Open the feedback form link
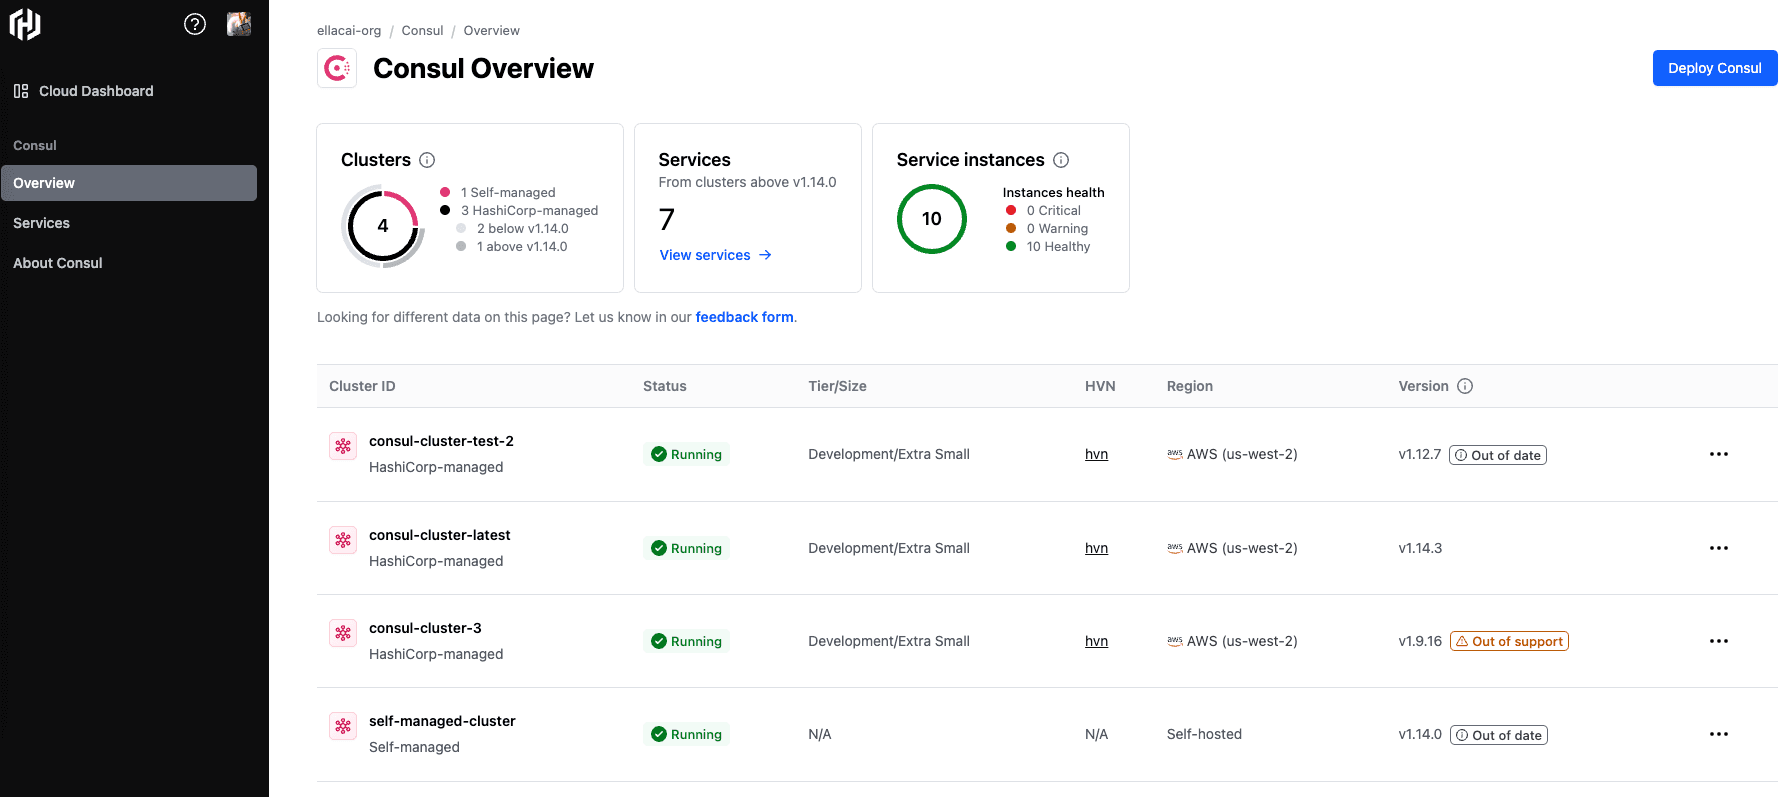This screenshot has width=1792, height=797. coord(744,317)
